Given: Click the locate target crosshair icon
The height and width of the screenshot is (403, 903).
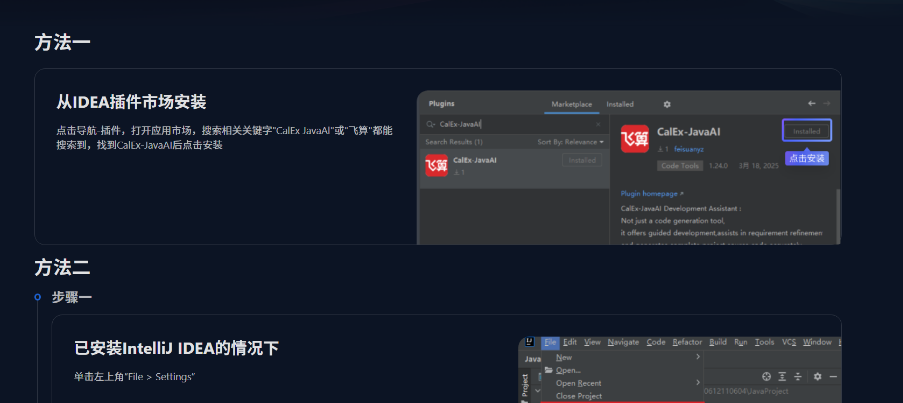Looking at the screenshot, I should coord(766,376).
